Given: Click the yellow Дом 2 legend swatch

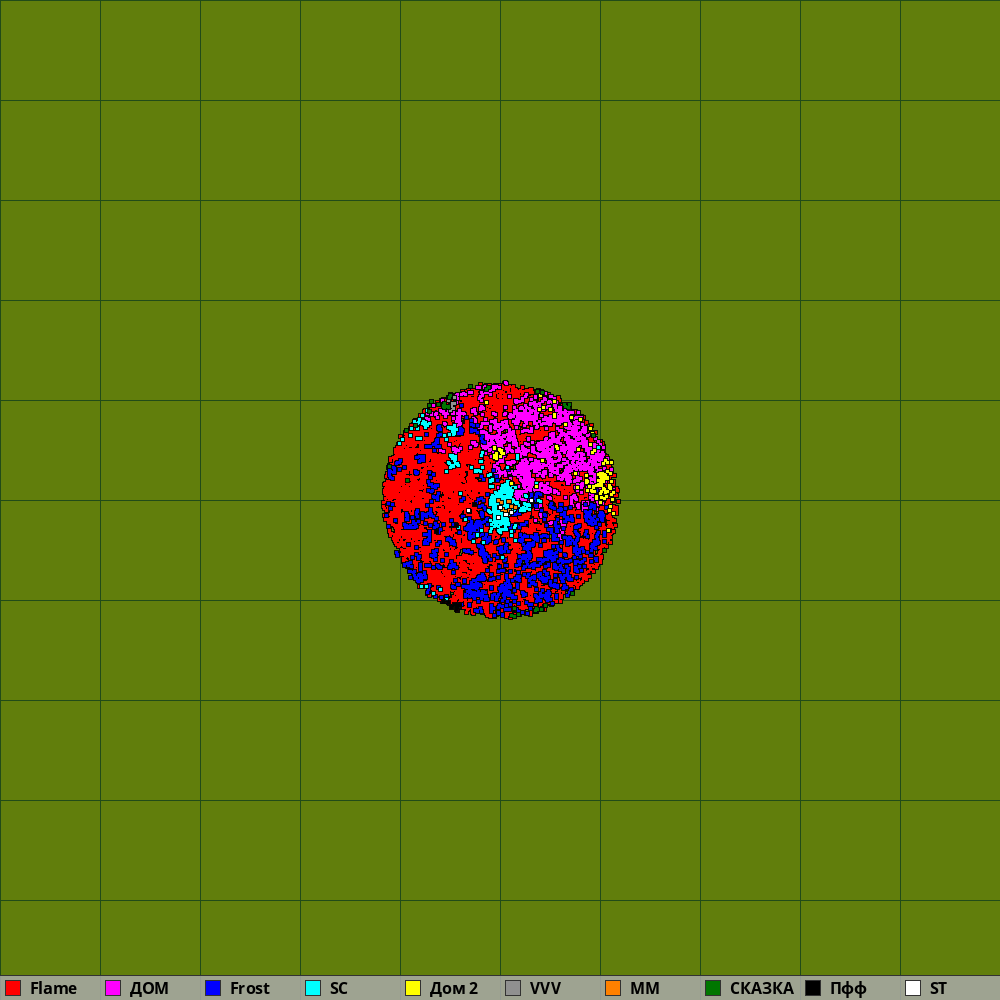Looking at the screenshot, I should click(413, 988).
